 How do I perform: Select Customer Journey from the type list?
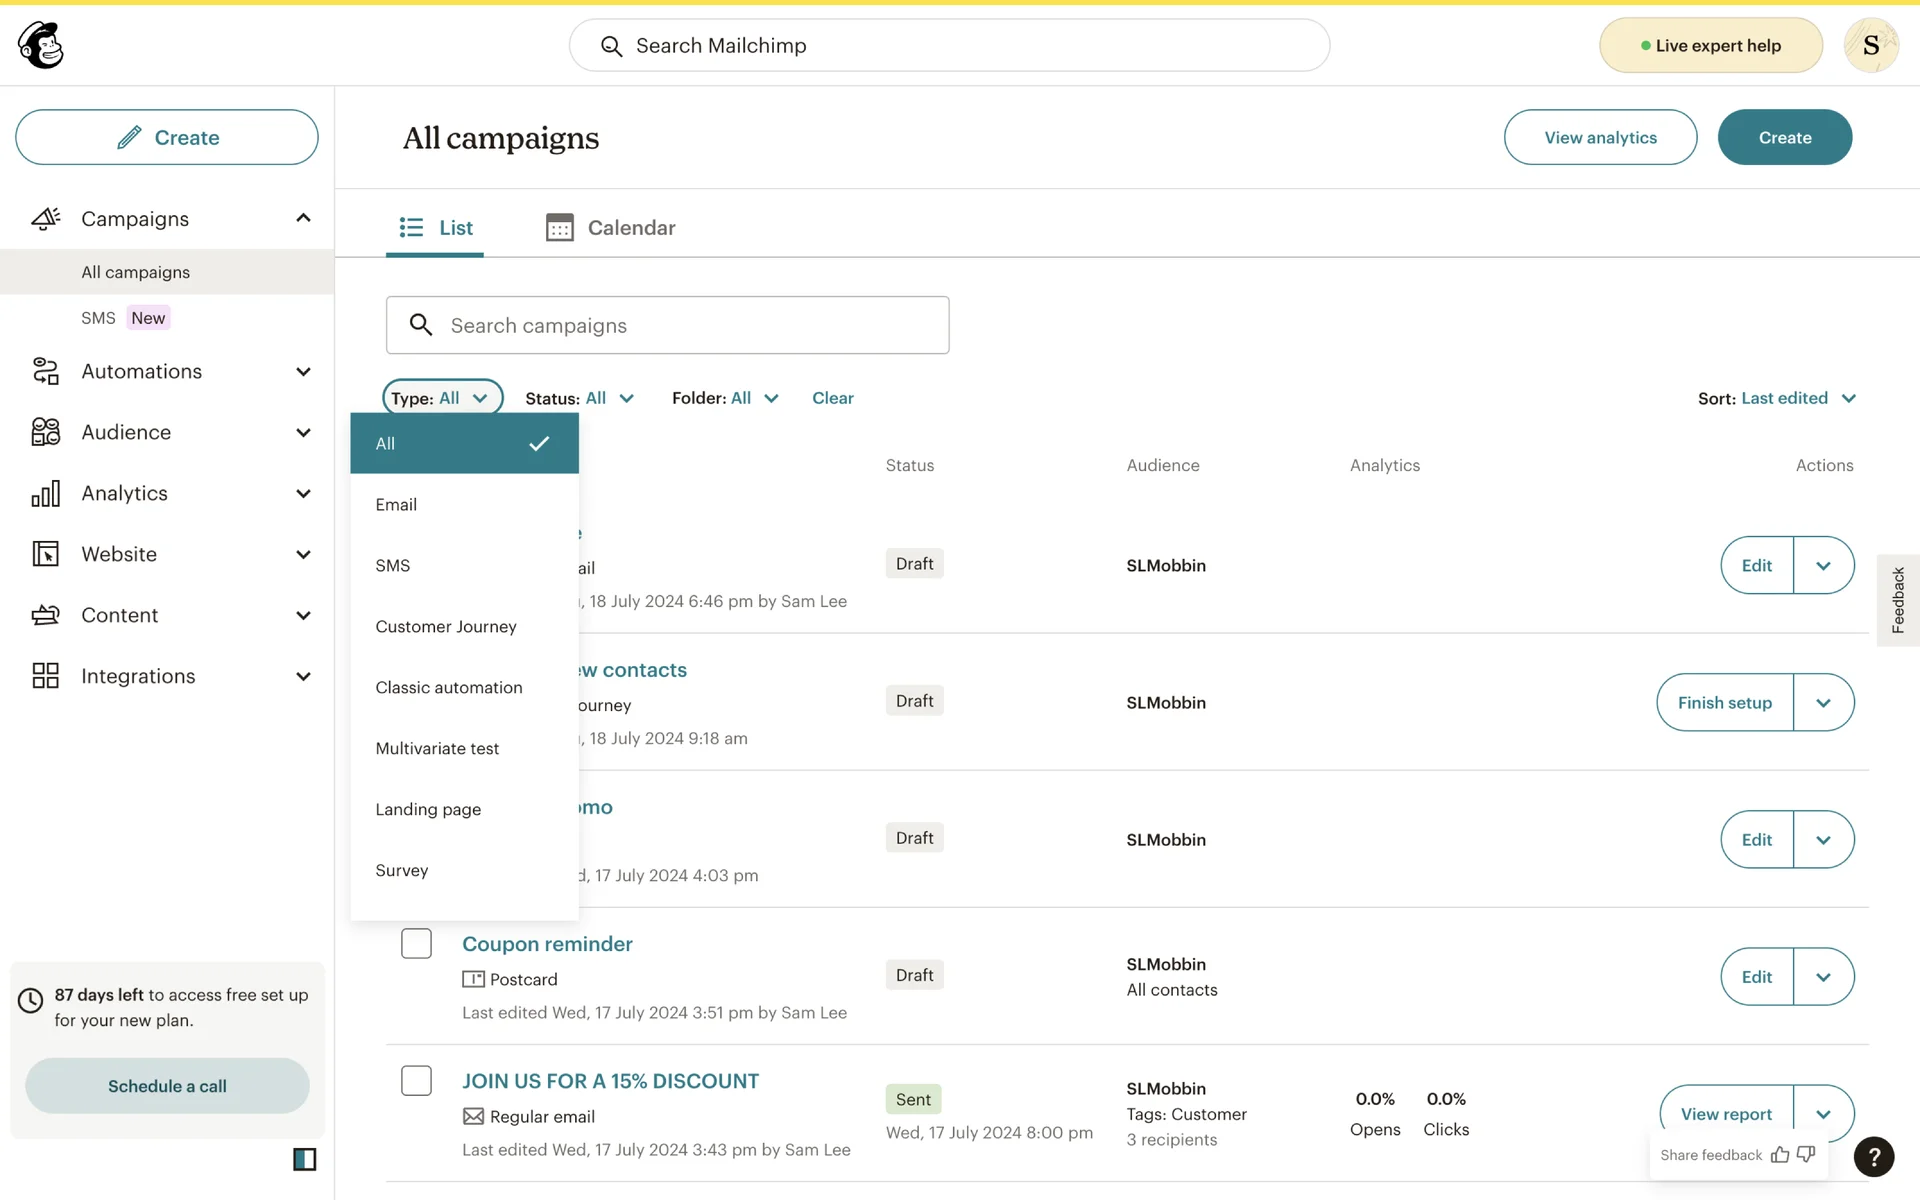(x=446, y=626)
